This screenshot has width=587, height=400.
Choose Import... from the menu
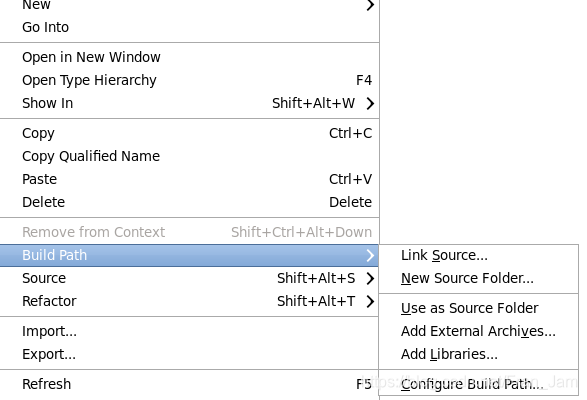tap(189, 331)
